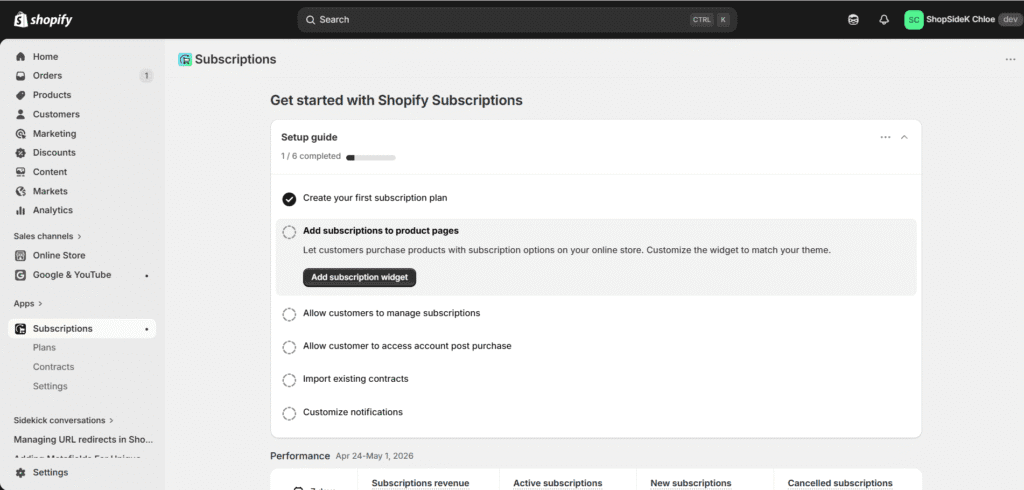Click the Content image icon
The image size is (1024, 490).
[20, 172]
